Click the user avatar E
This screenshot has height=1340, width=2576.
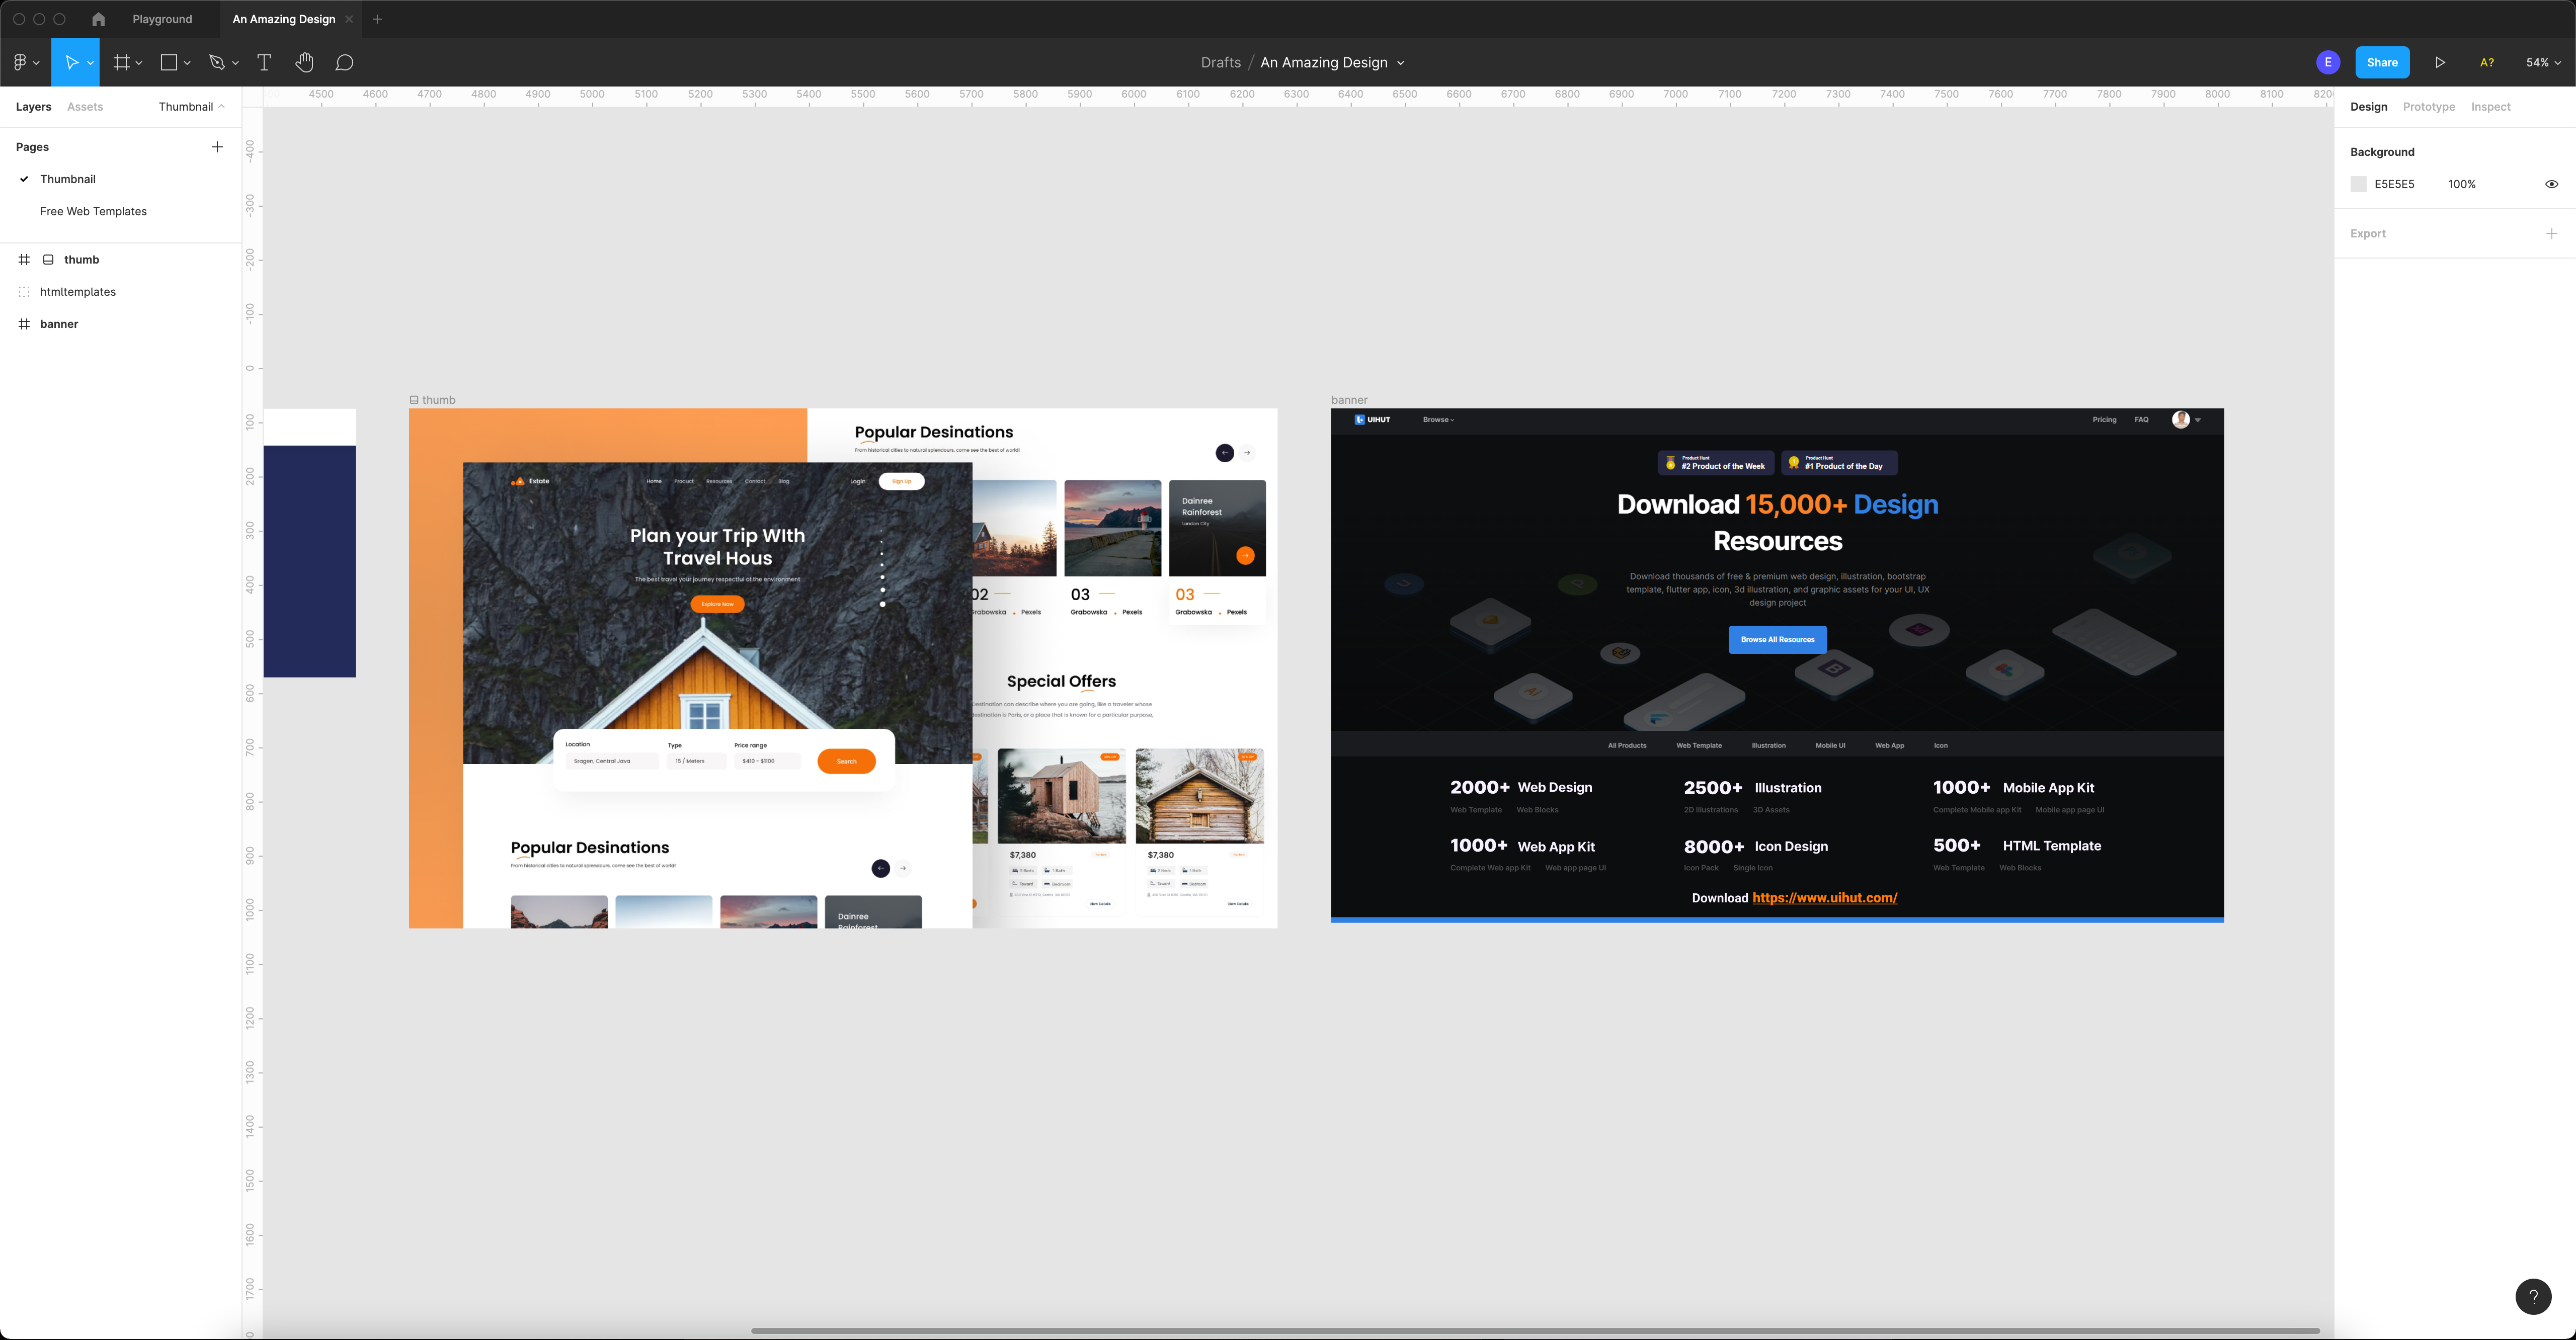click(x=2328, y=62)
